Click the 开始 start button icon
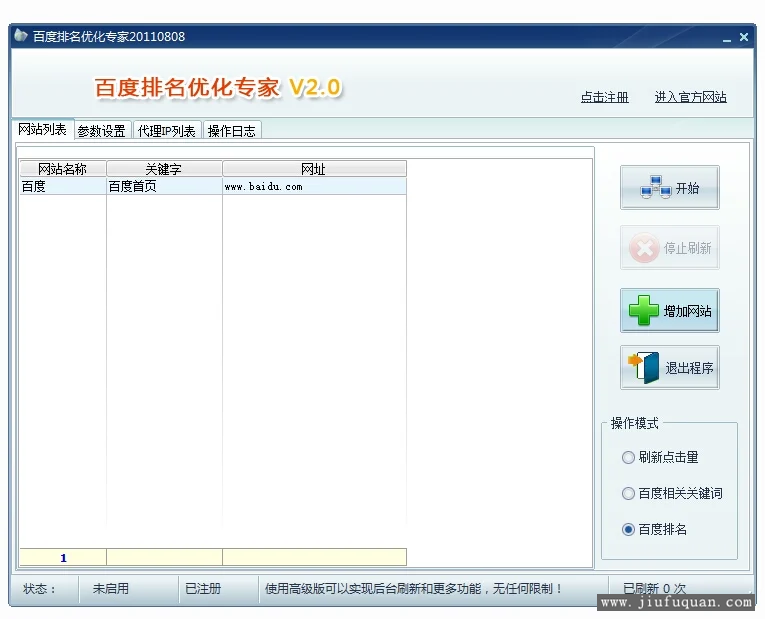Viewport: 765px width, 619px height. coord(656,187)
